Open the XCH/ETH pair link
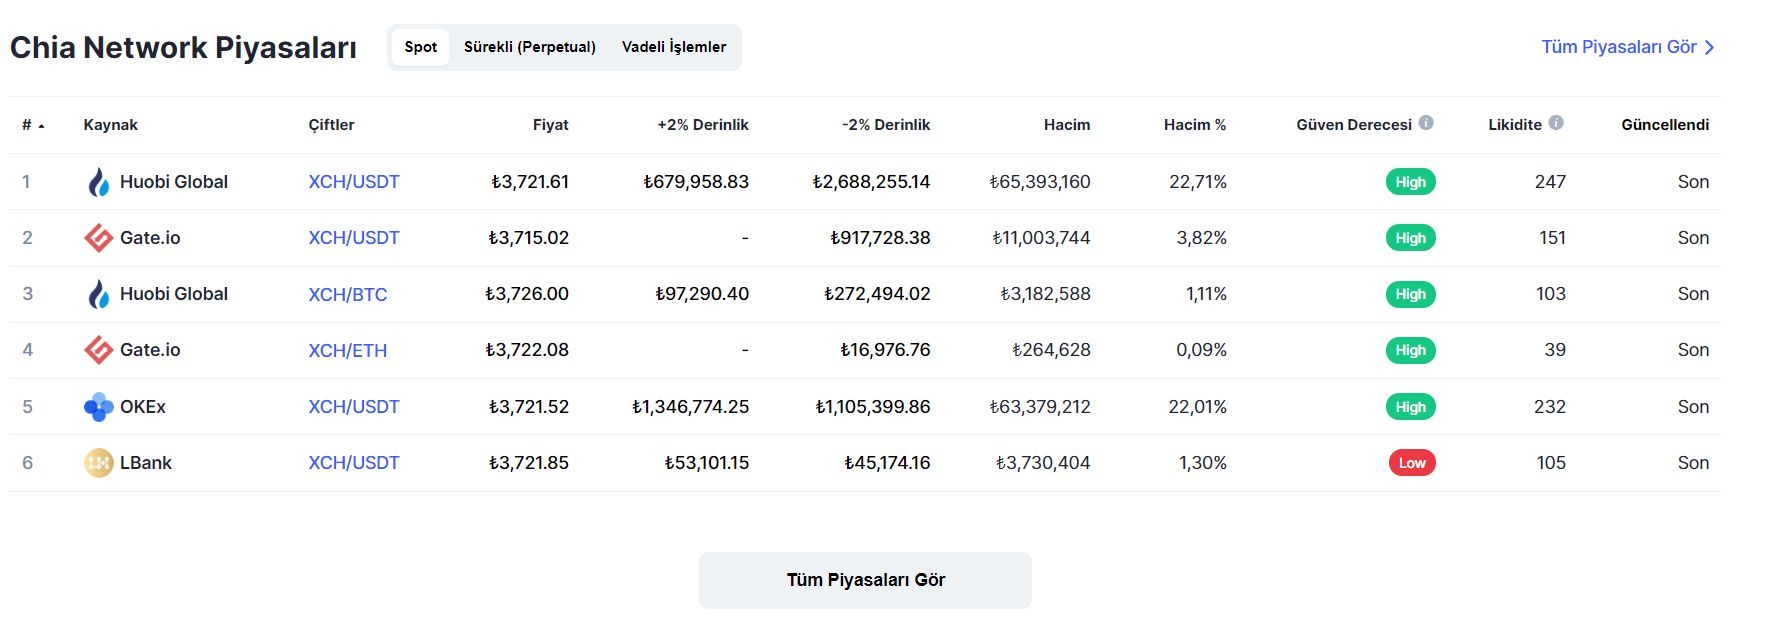1766x619 pixels. pos(347,351)
